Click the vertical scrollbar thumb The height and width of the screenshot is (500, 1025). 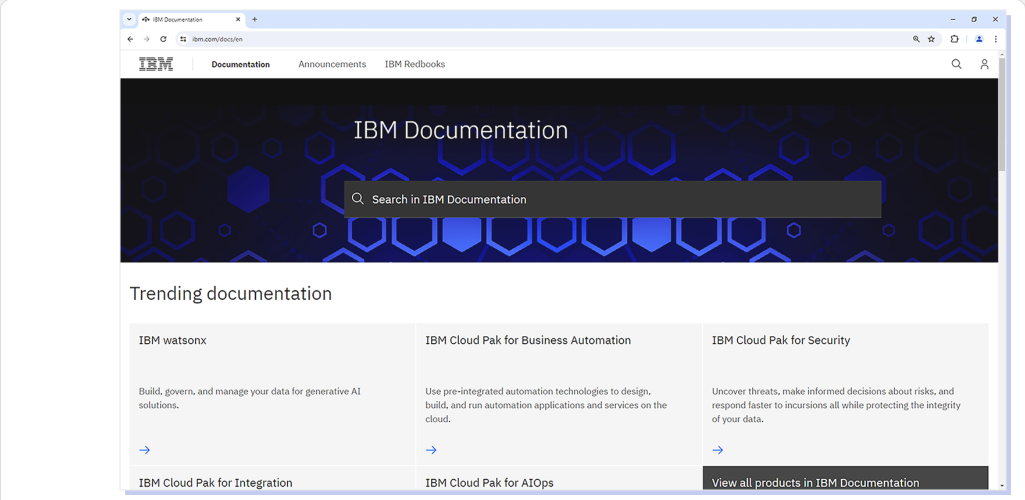point(1002,114)
